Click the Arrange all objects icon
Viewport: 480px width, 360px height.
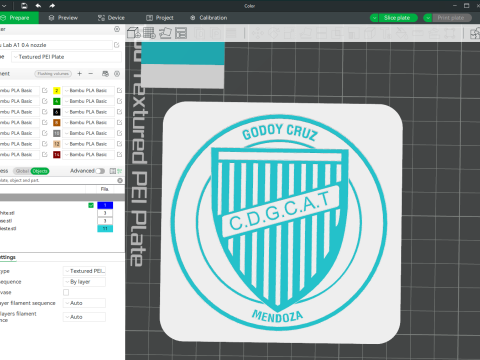pyautogui.click(x=181, y=33)
